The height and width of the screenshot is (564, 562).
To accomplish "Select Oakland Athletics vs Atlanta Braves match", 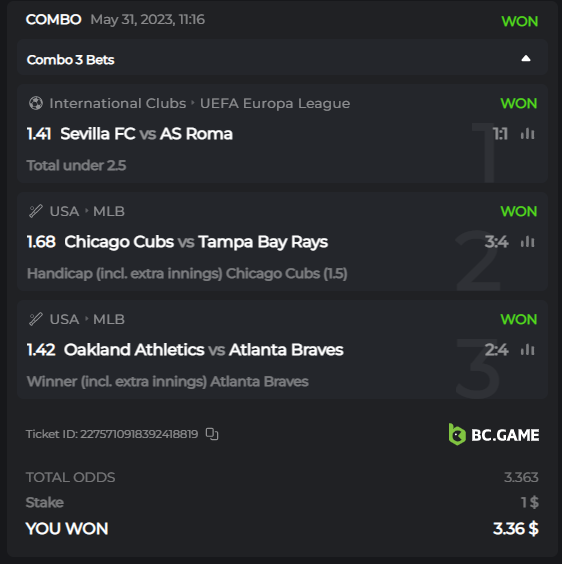I will pyautogui.click(x=204, y=350).
